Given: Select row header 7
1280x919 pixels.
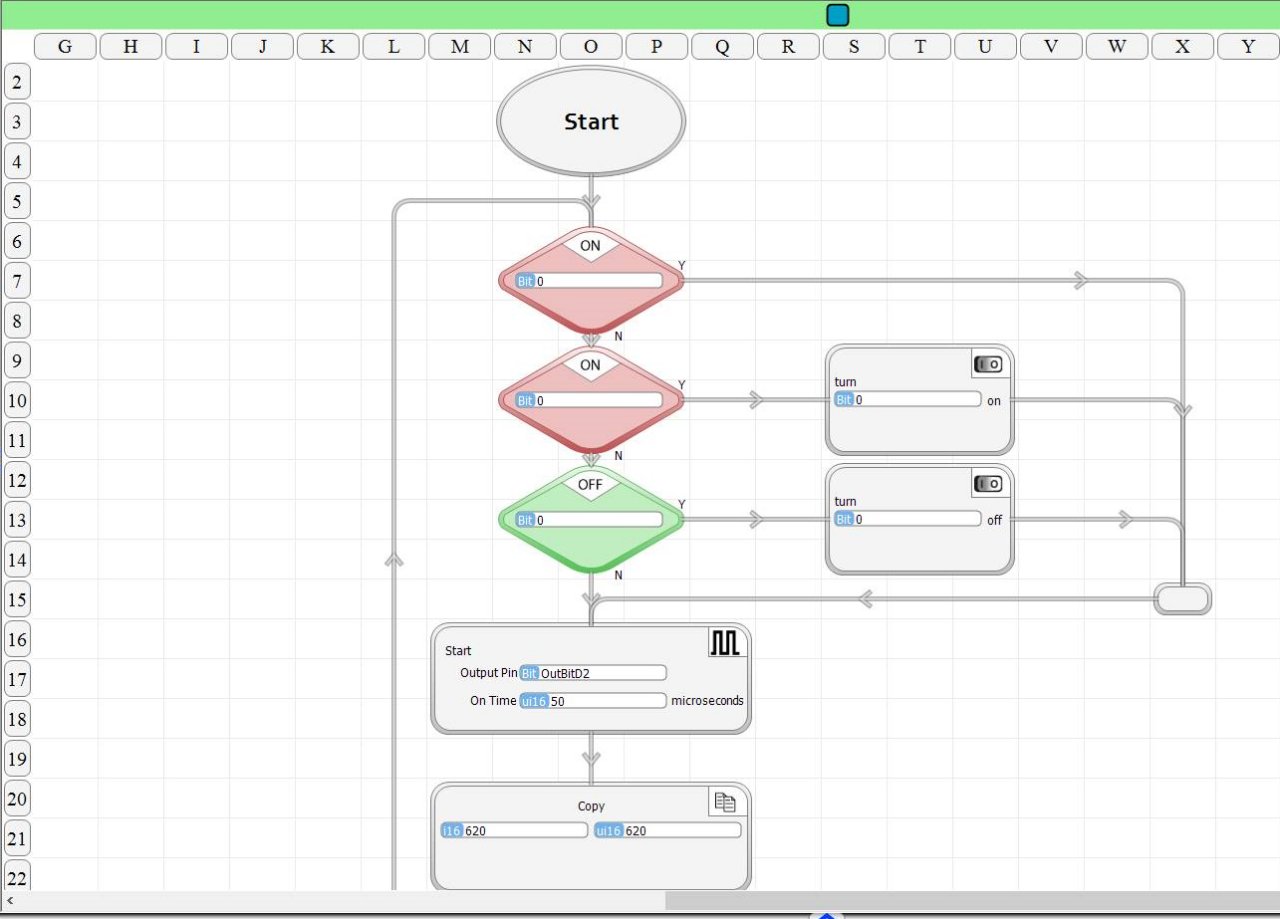Looking at the screenshot, I should pyautogui.click(x=17, y=281).
